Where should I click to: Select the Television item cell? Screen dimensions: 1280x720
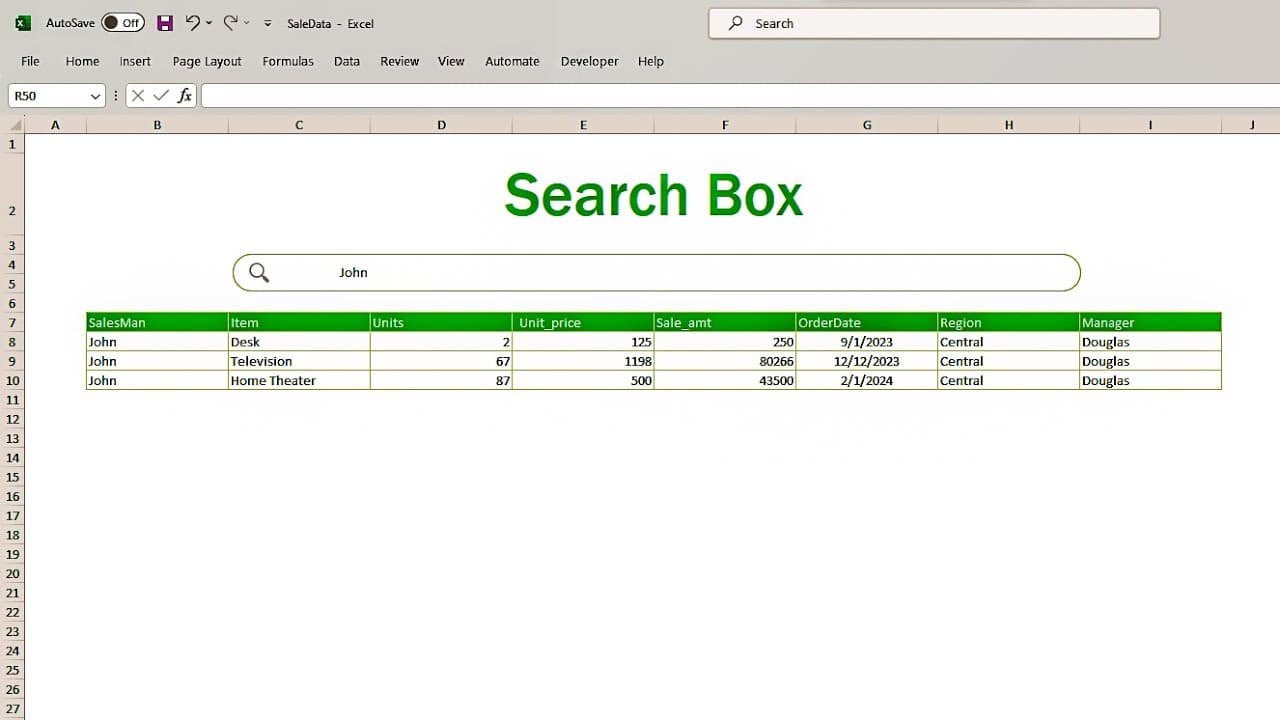299,361
